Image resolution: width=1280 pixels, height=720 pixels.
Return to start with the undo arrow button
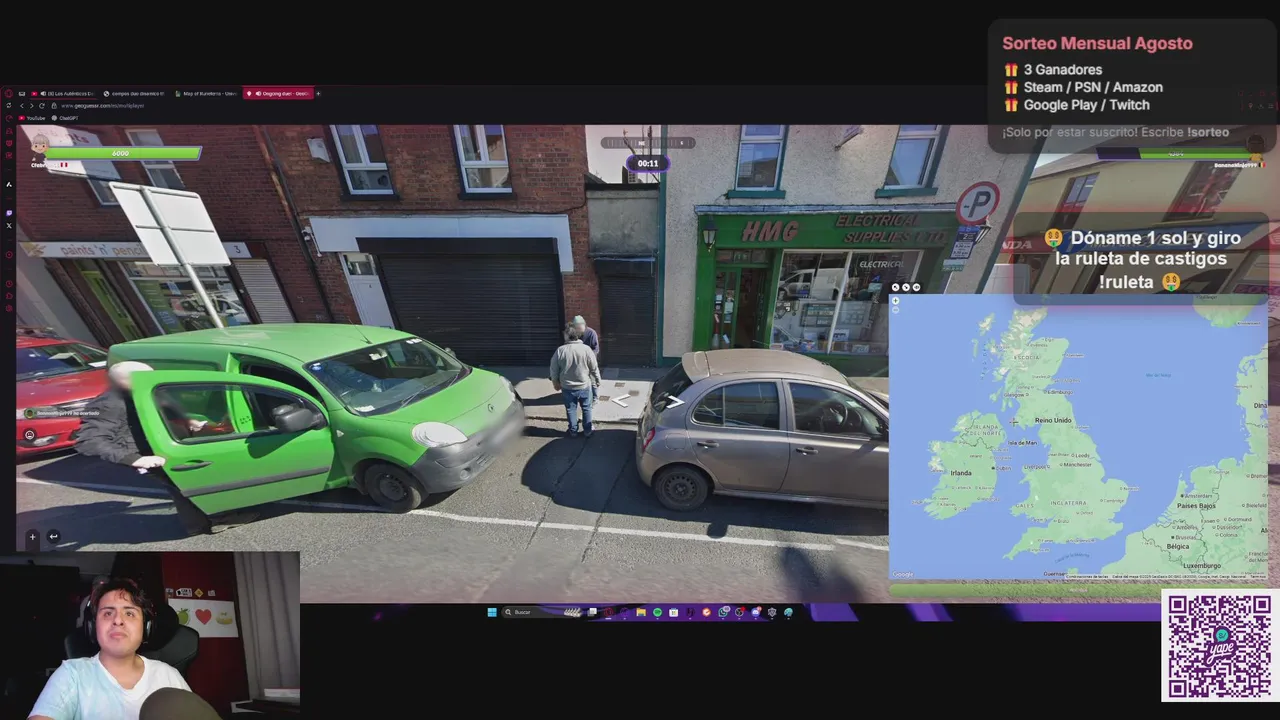53,537
